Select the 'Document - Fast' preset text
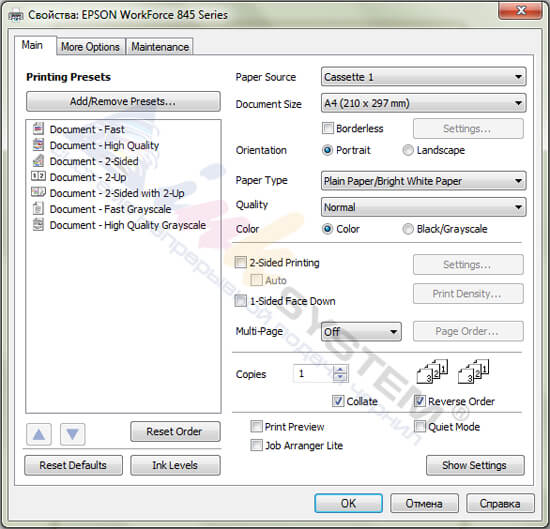The image size is (550, 529). [87, 129]
